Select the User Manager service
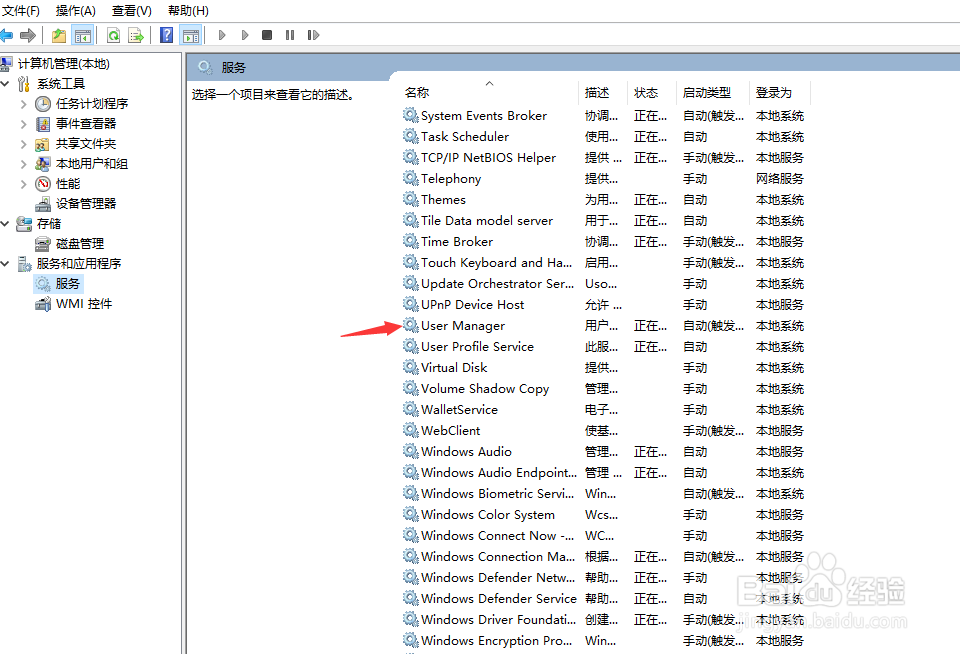 (463, 326)
